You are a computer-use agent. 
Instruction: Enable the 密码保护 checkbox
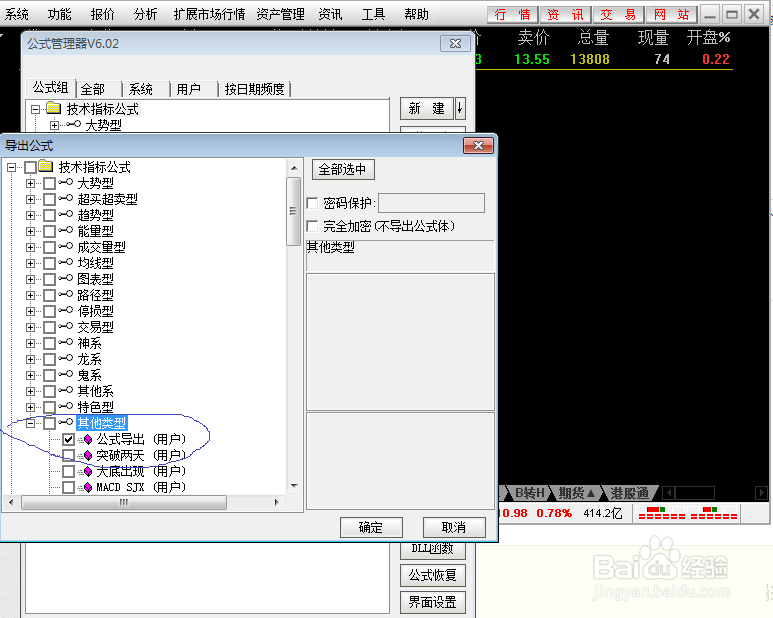[312, 203]
